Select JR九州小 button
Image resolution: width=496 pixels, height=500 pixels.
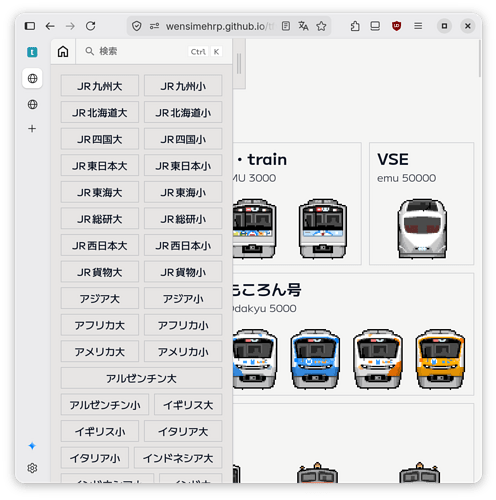[183, 86]
